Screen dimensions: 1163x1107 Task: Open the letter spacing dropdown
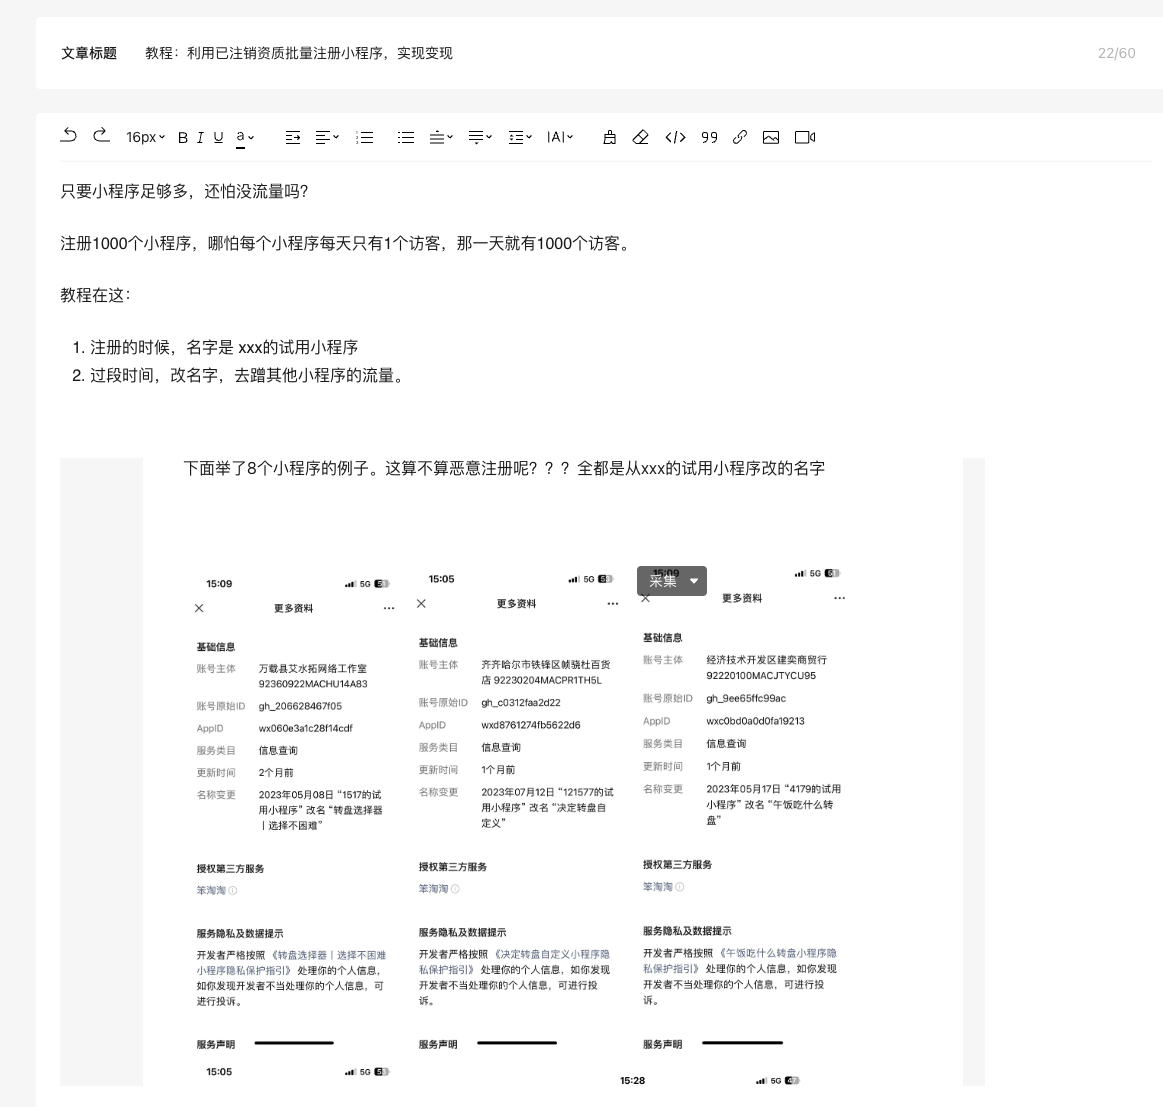coord(560,137)
